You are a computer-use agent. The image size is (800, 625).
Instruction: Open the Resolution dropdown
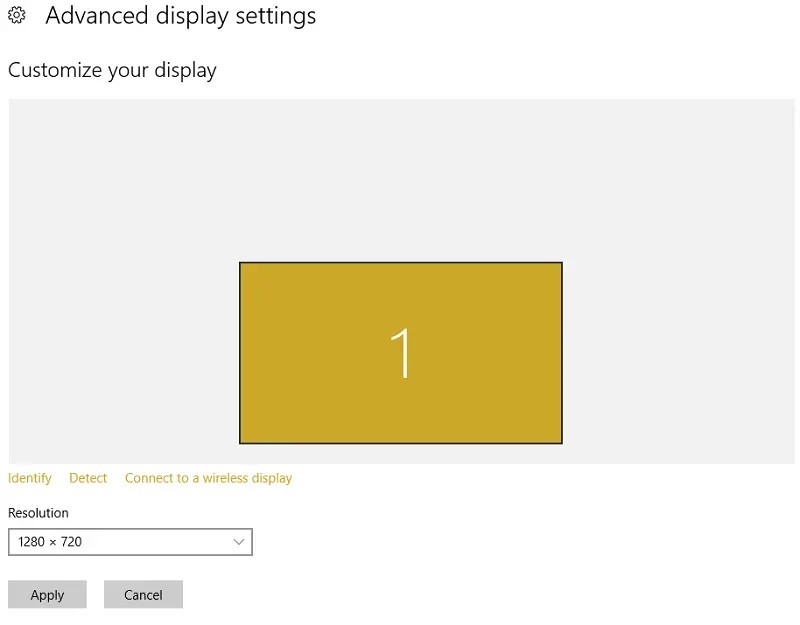click(x=130, y=541)
